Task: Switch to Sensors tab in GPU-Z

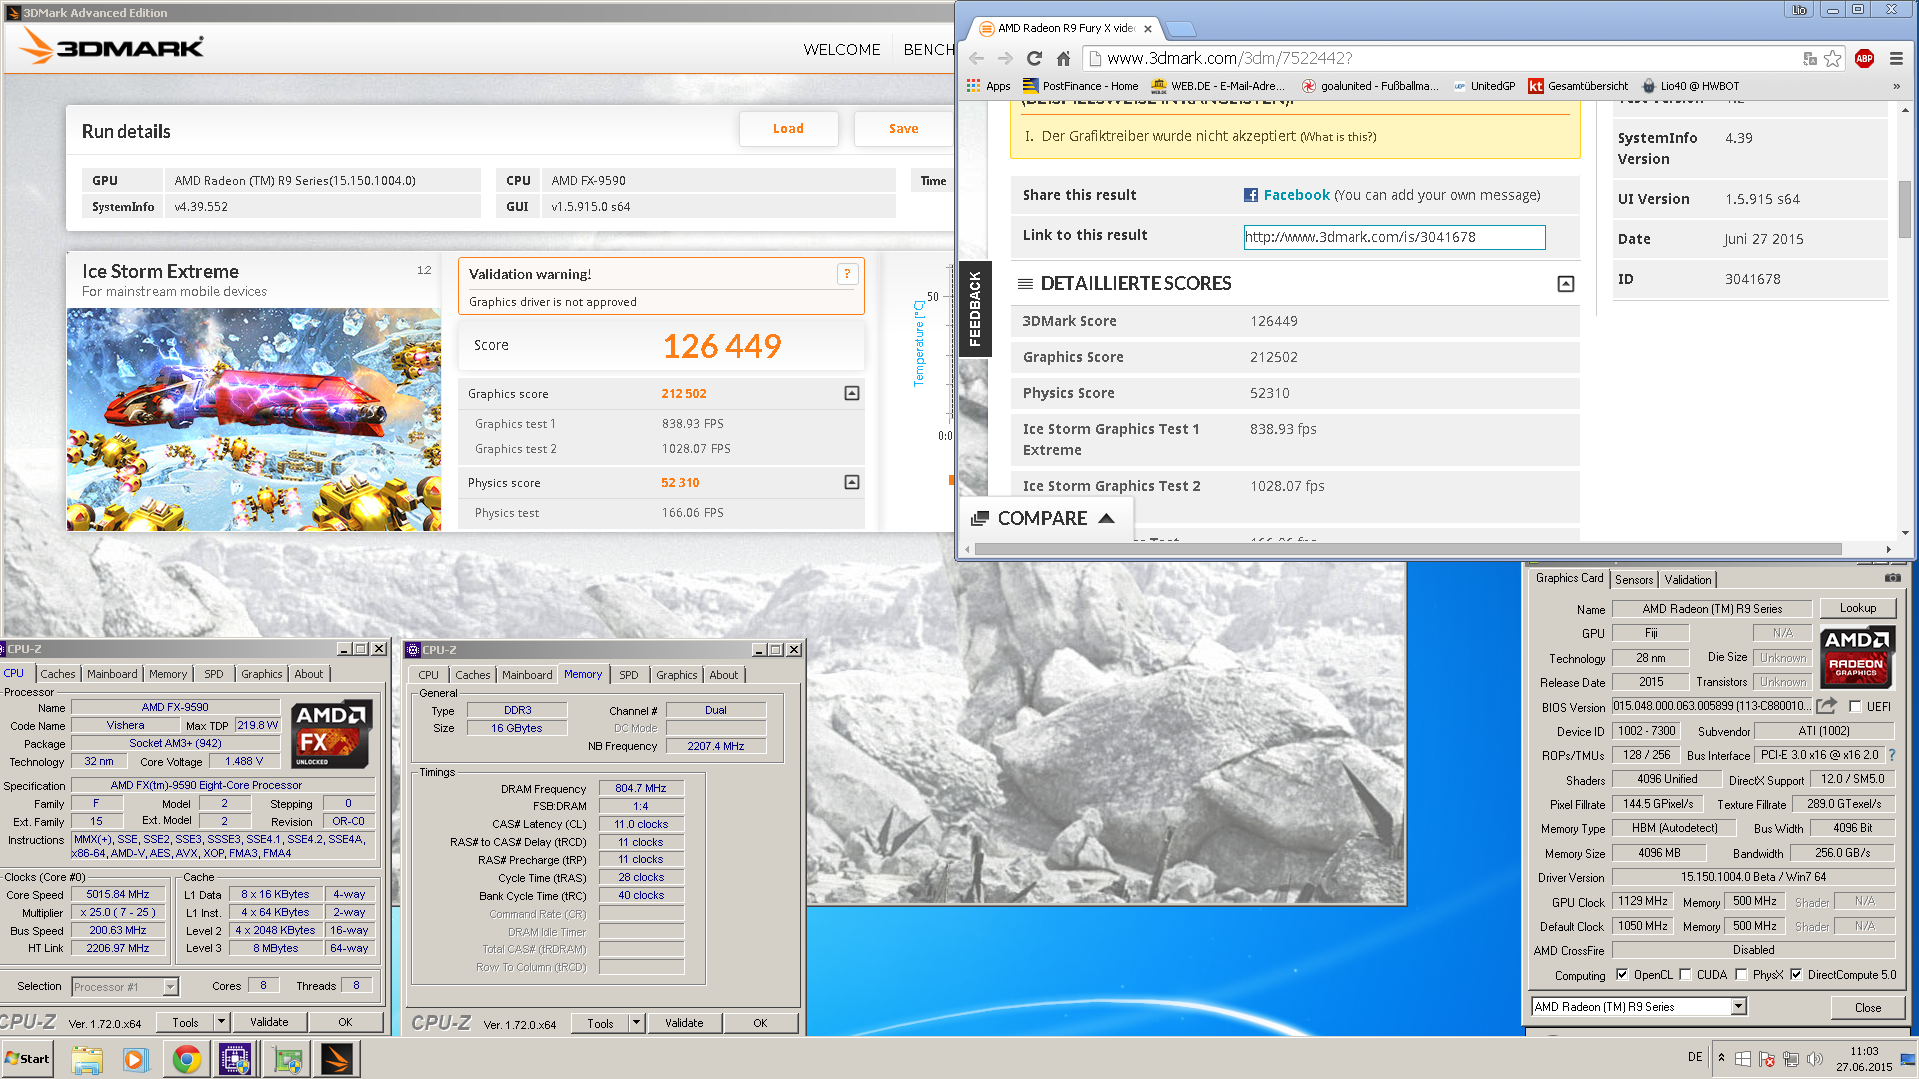Action: coord(1634,580)
